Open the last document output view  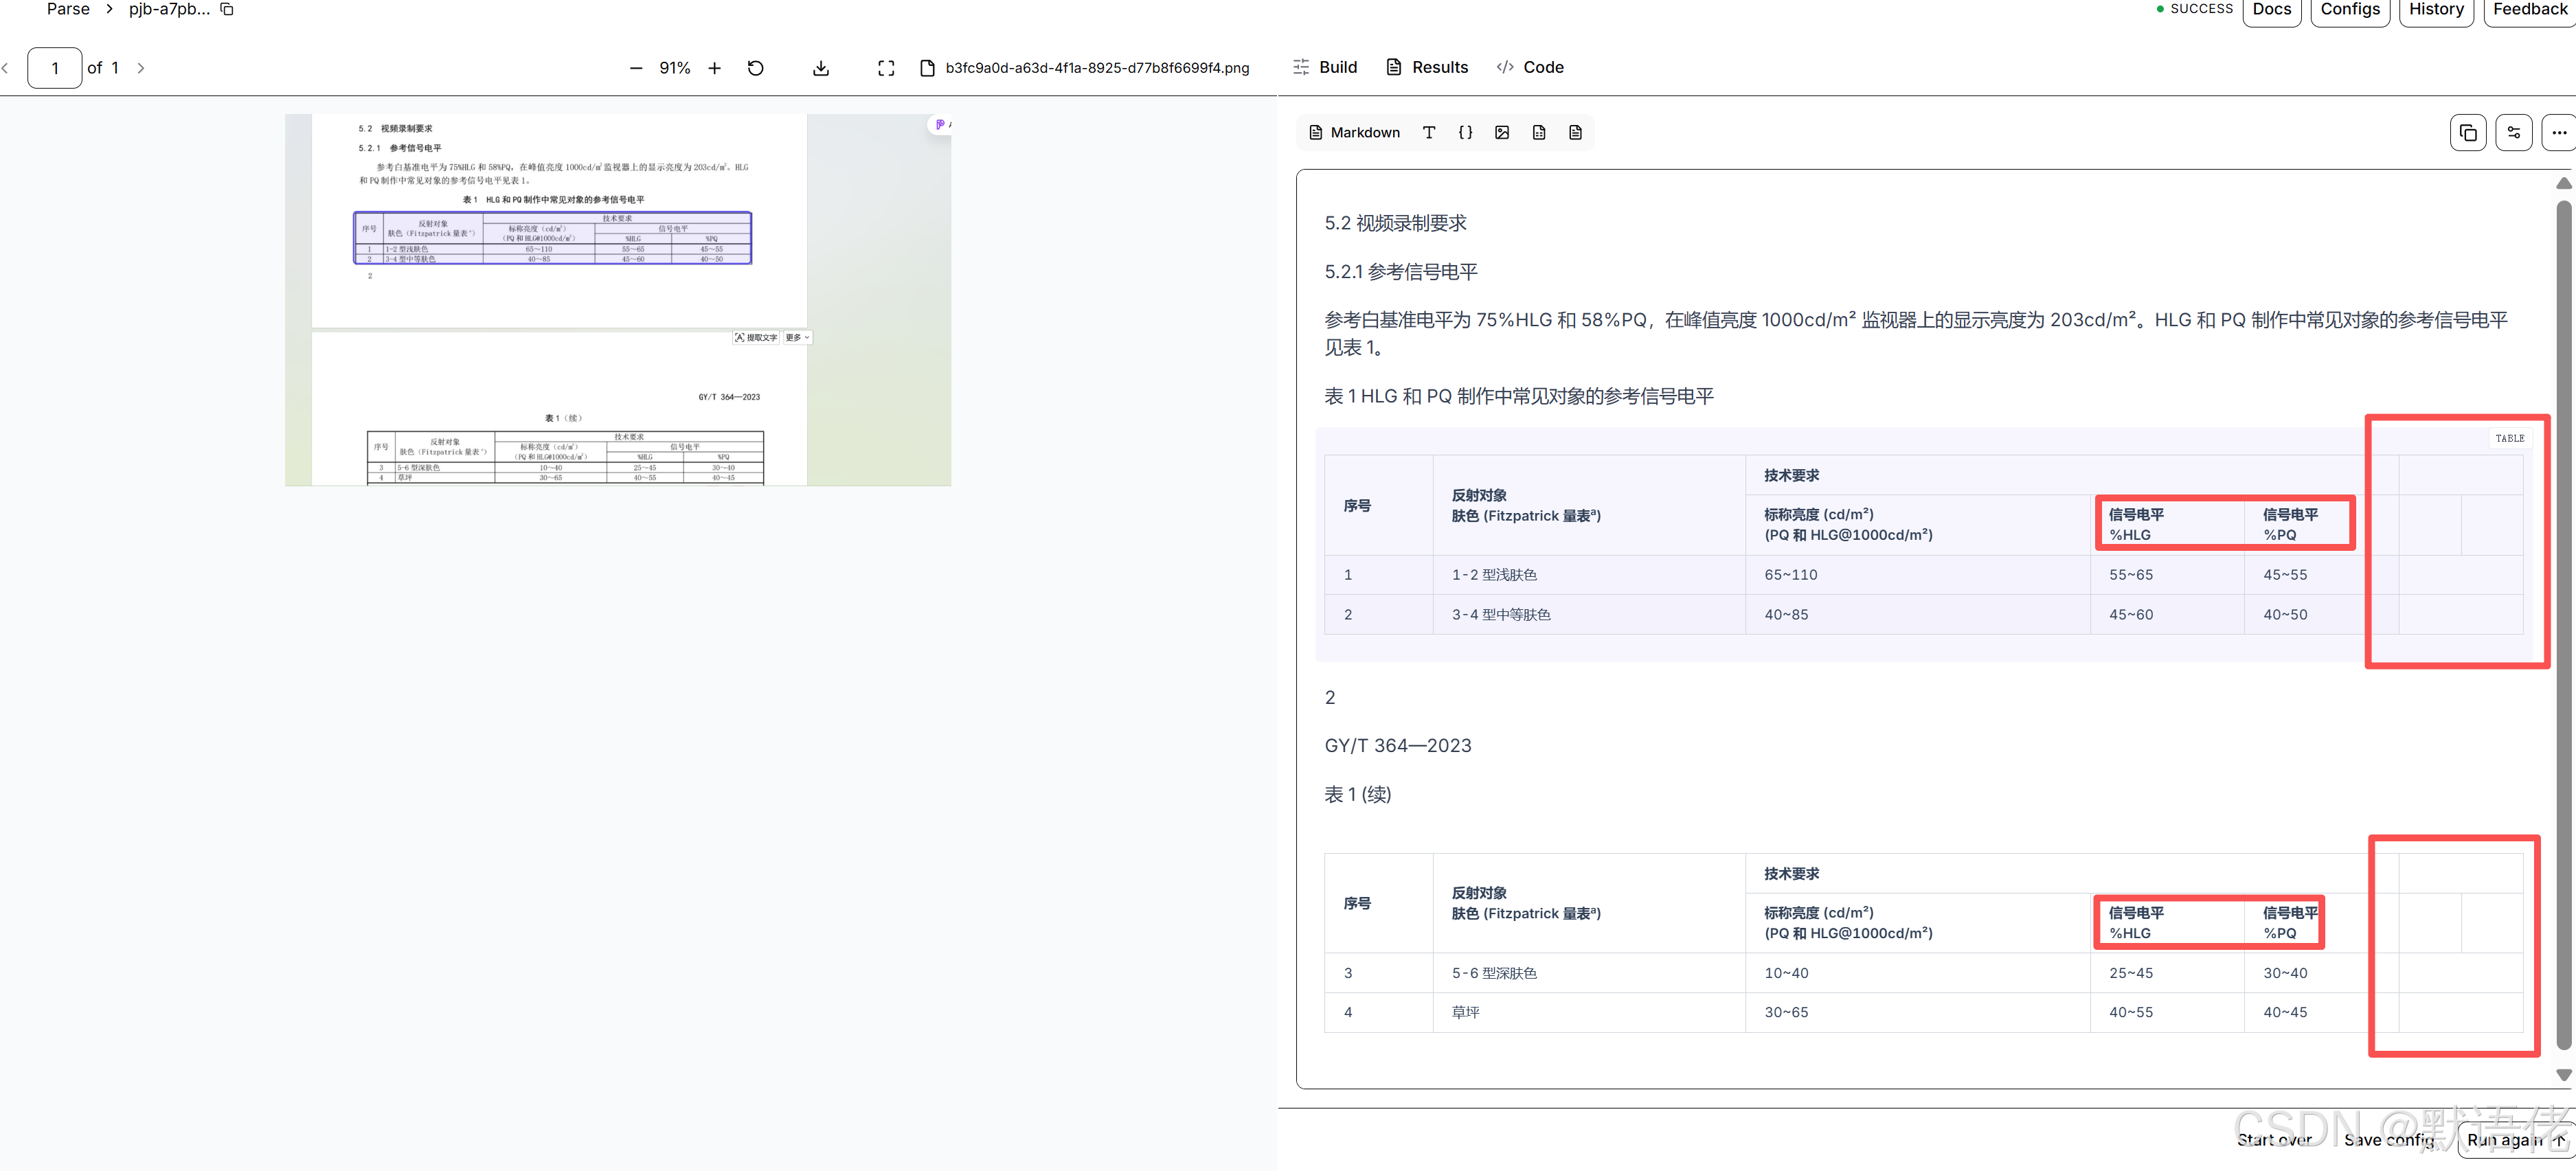(1575, 132)
